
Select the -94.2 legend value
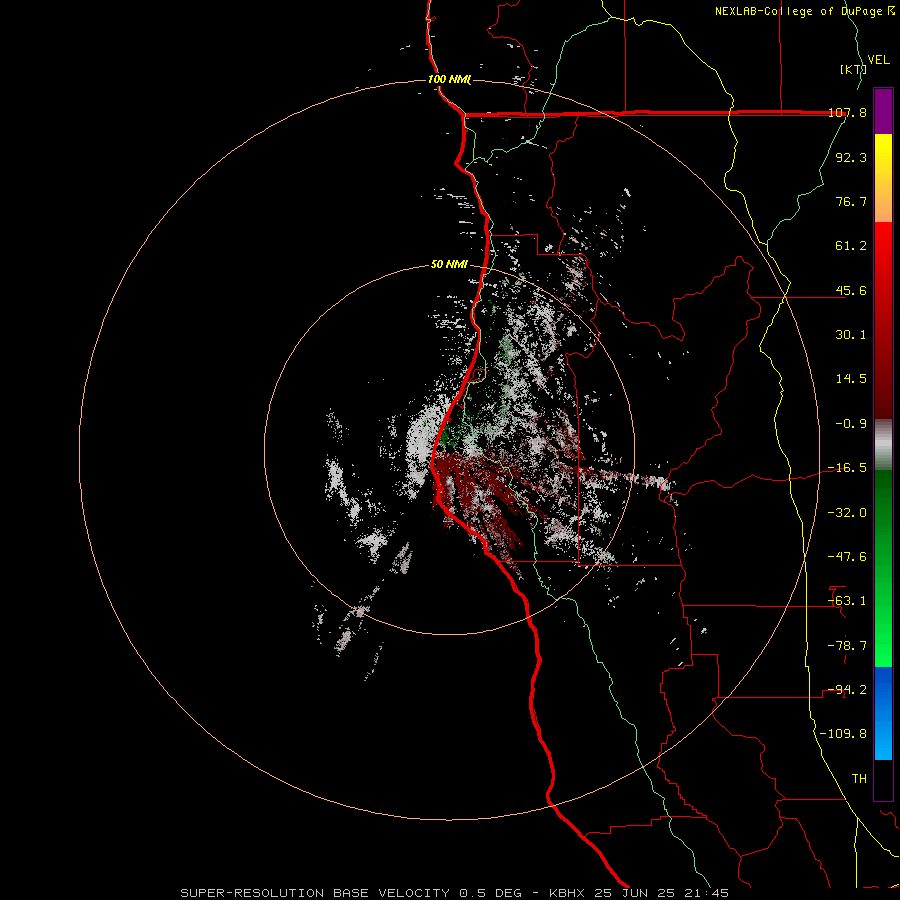click(847, 690)
